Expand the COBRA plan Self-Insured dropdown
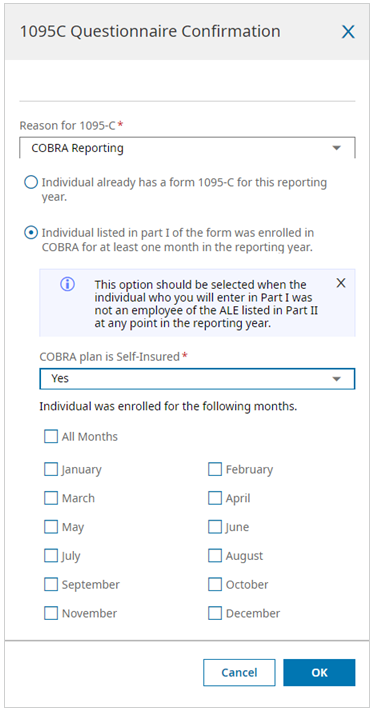376x713 pixels. (x=336, y=379)
